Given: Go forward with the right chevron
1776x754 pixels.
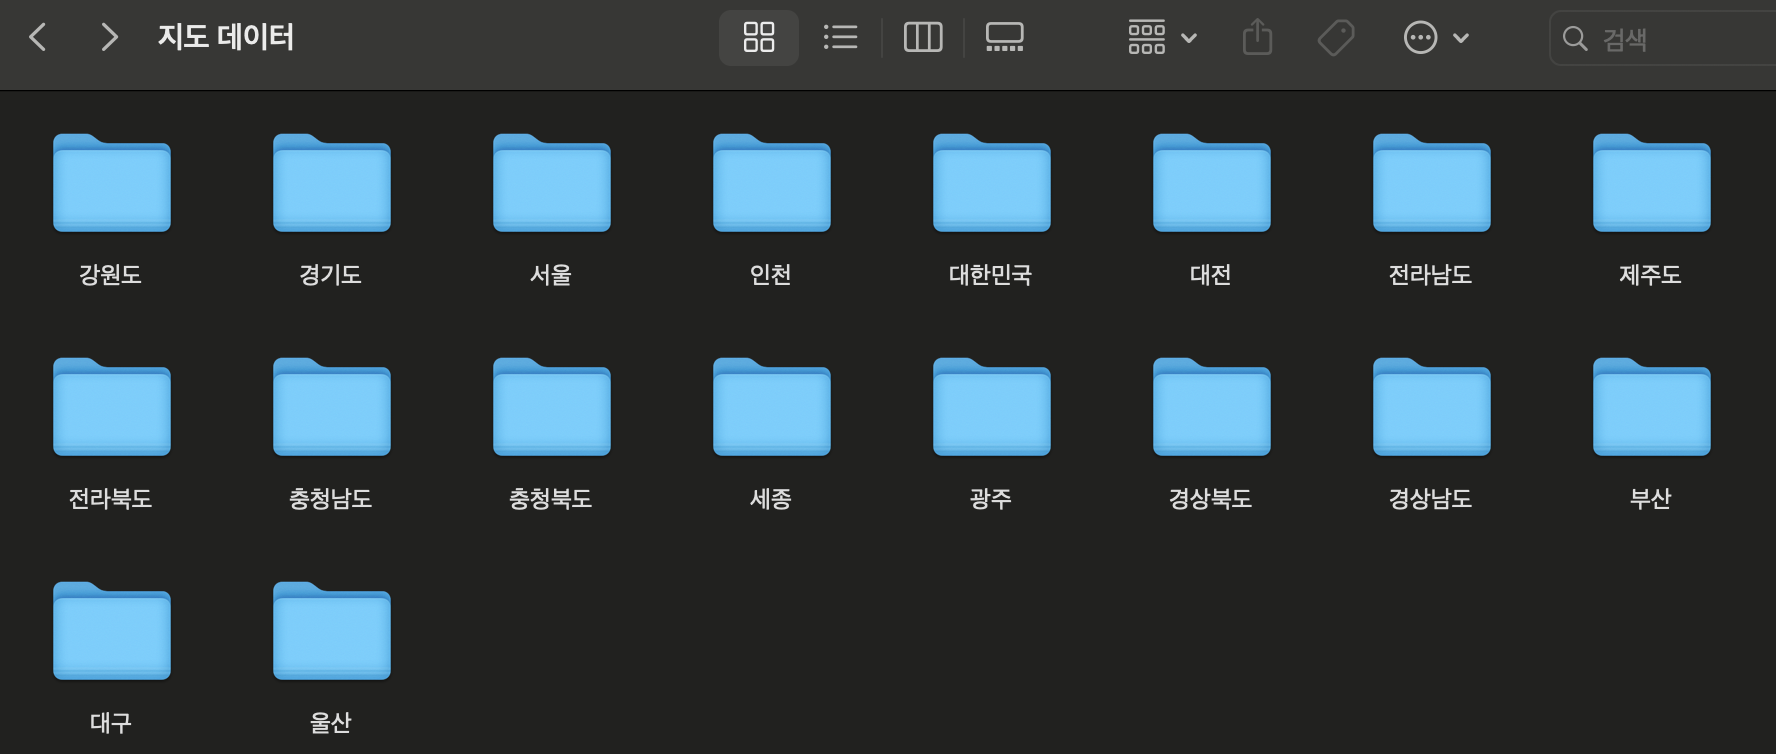Looking at the screenshot, I should [109, 38].
